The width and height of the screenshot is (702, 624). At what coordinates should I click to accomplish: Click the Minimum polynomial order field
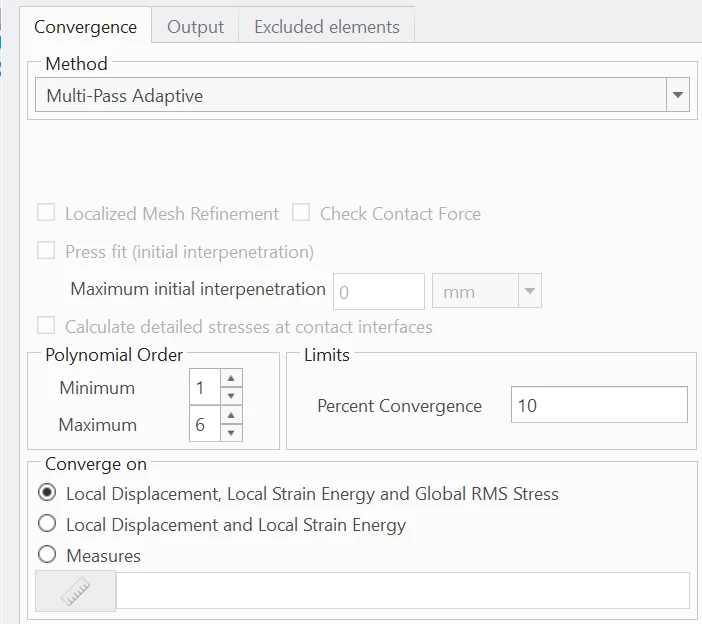point(205,387)
